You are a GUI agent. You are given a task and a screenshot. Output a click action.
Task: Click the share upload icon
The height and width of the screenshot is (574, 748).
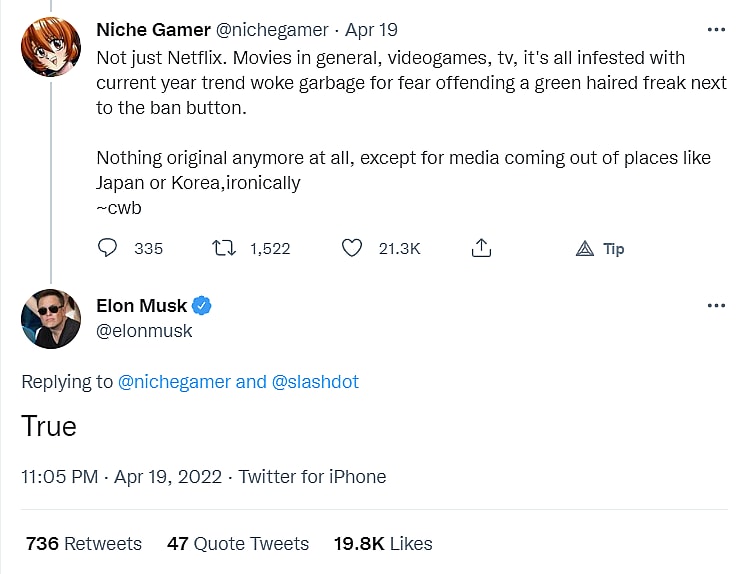pos(481,248)
